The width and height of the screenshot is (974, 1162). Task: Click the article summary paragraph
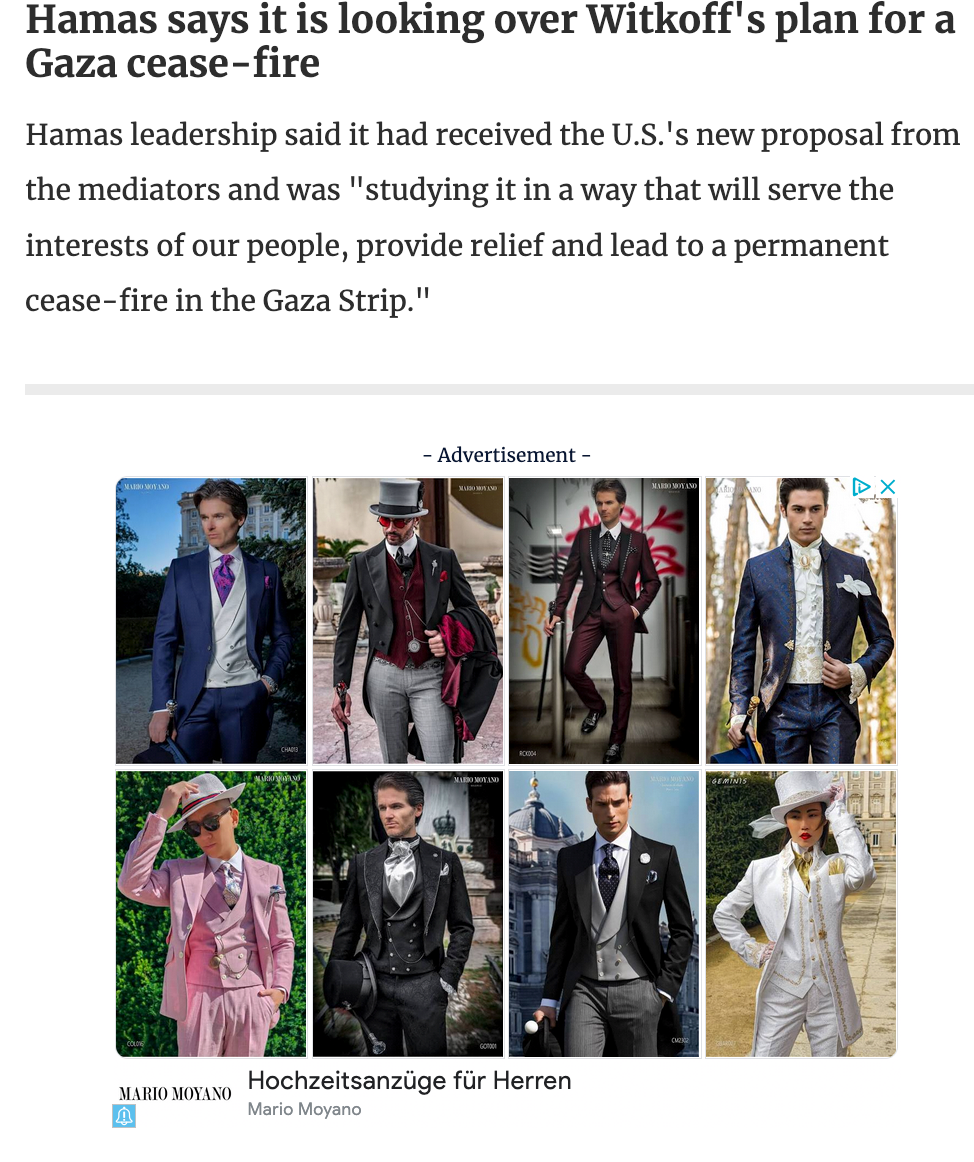click(x=492, y=217)
